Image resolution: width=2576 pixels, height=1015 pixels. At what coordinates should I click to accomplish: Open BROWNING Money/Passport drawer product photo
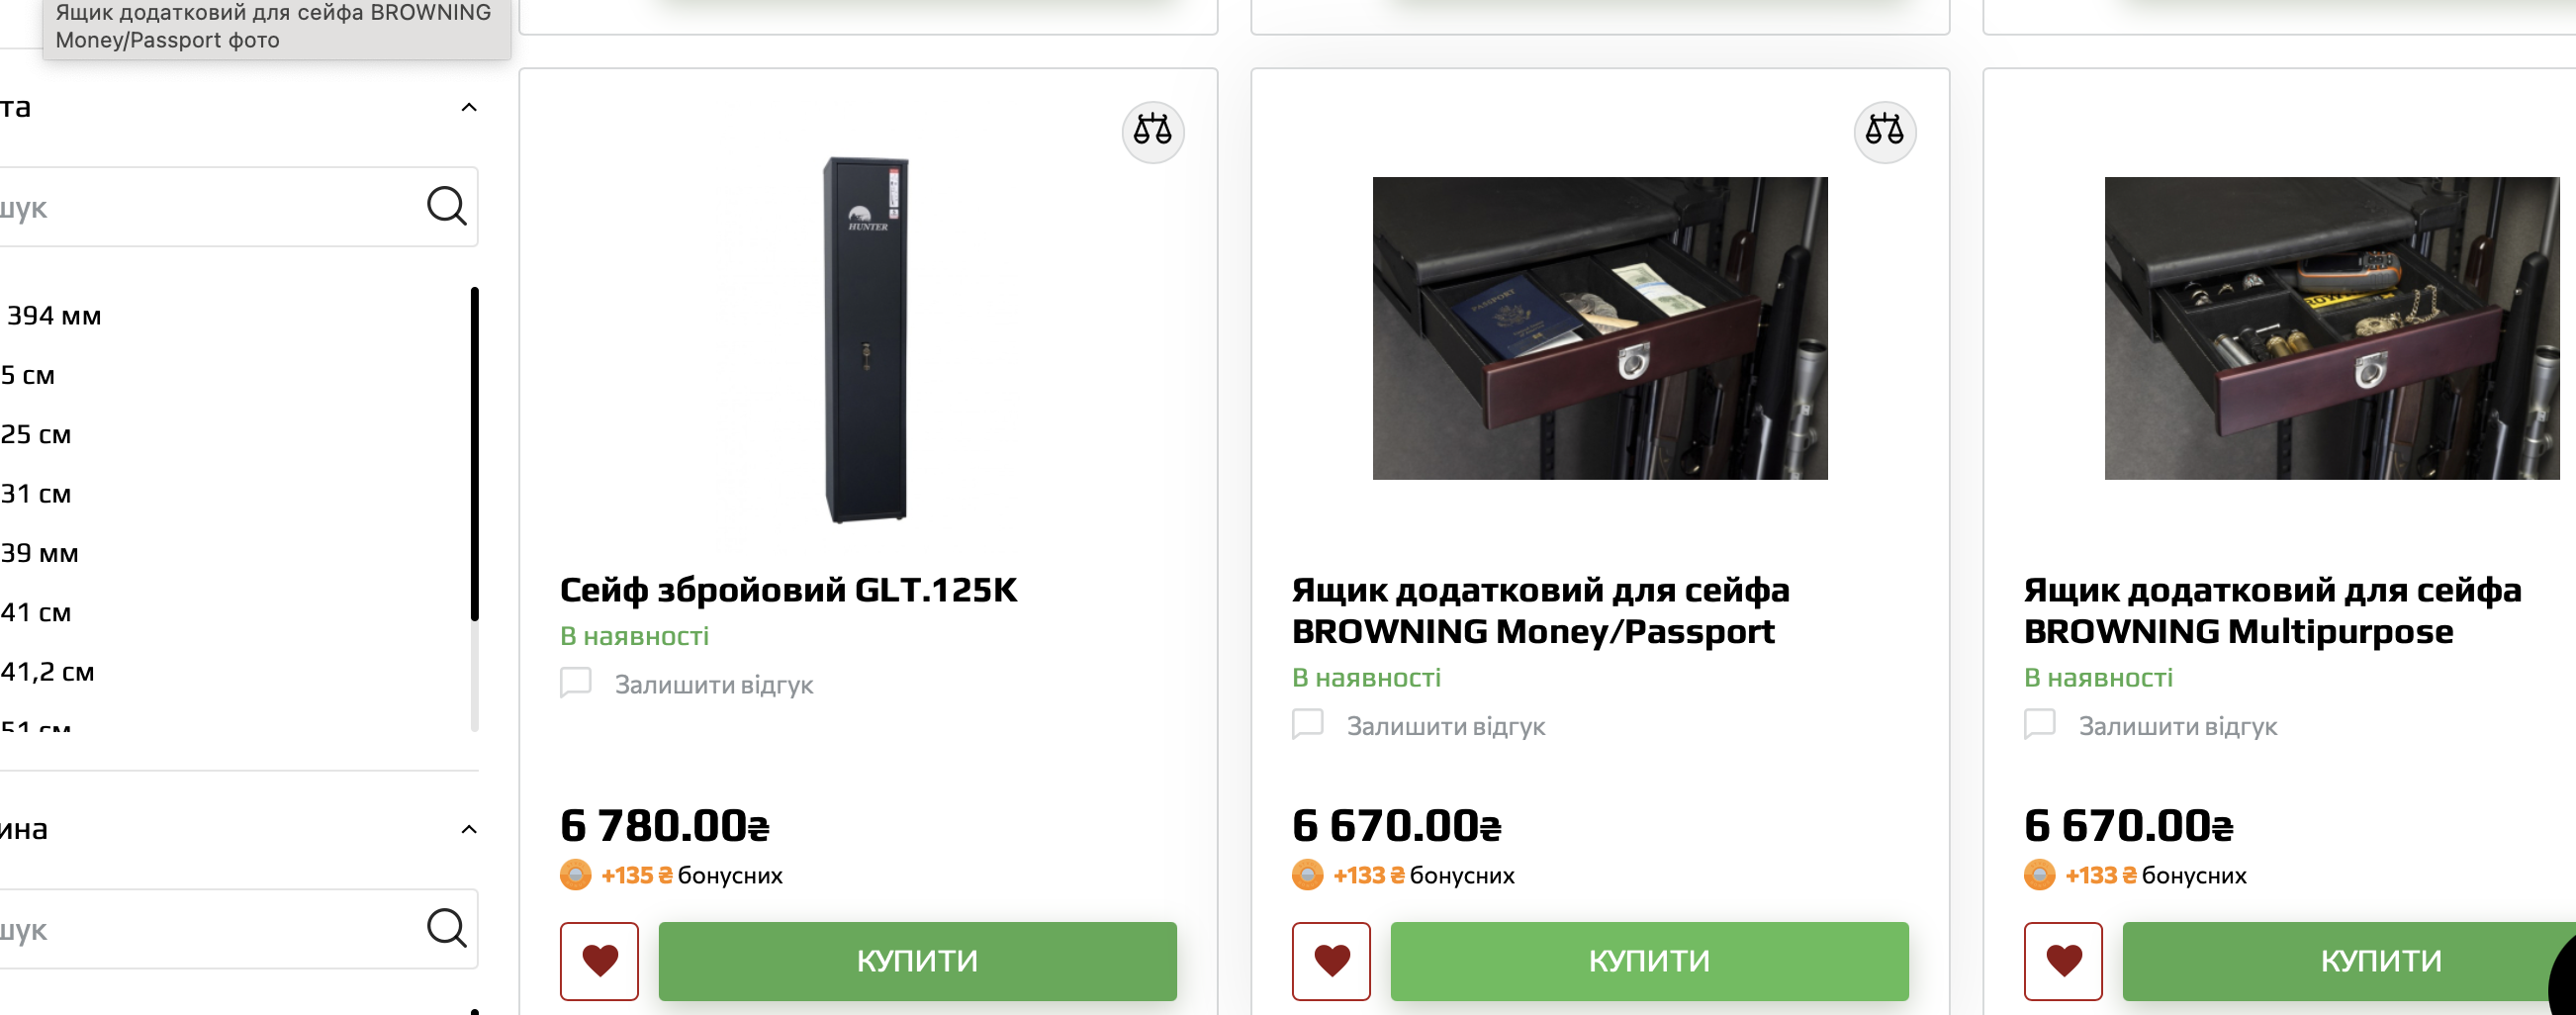pos(1599,328)
